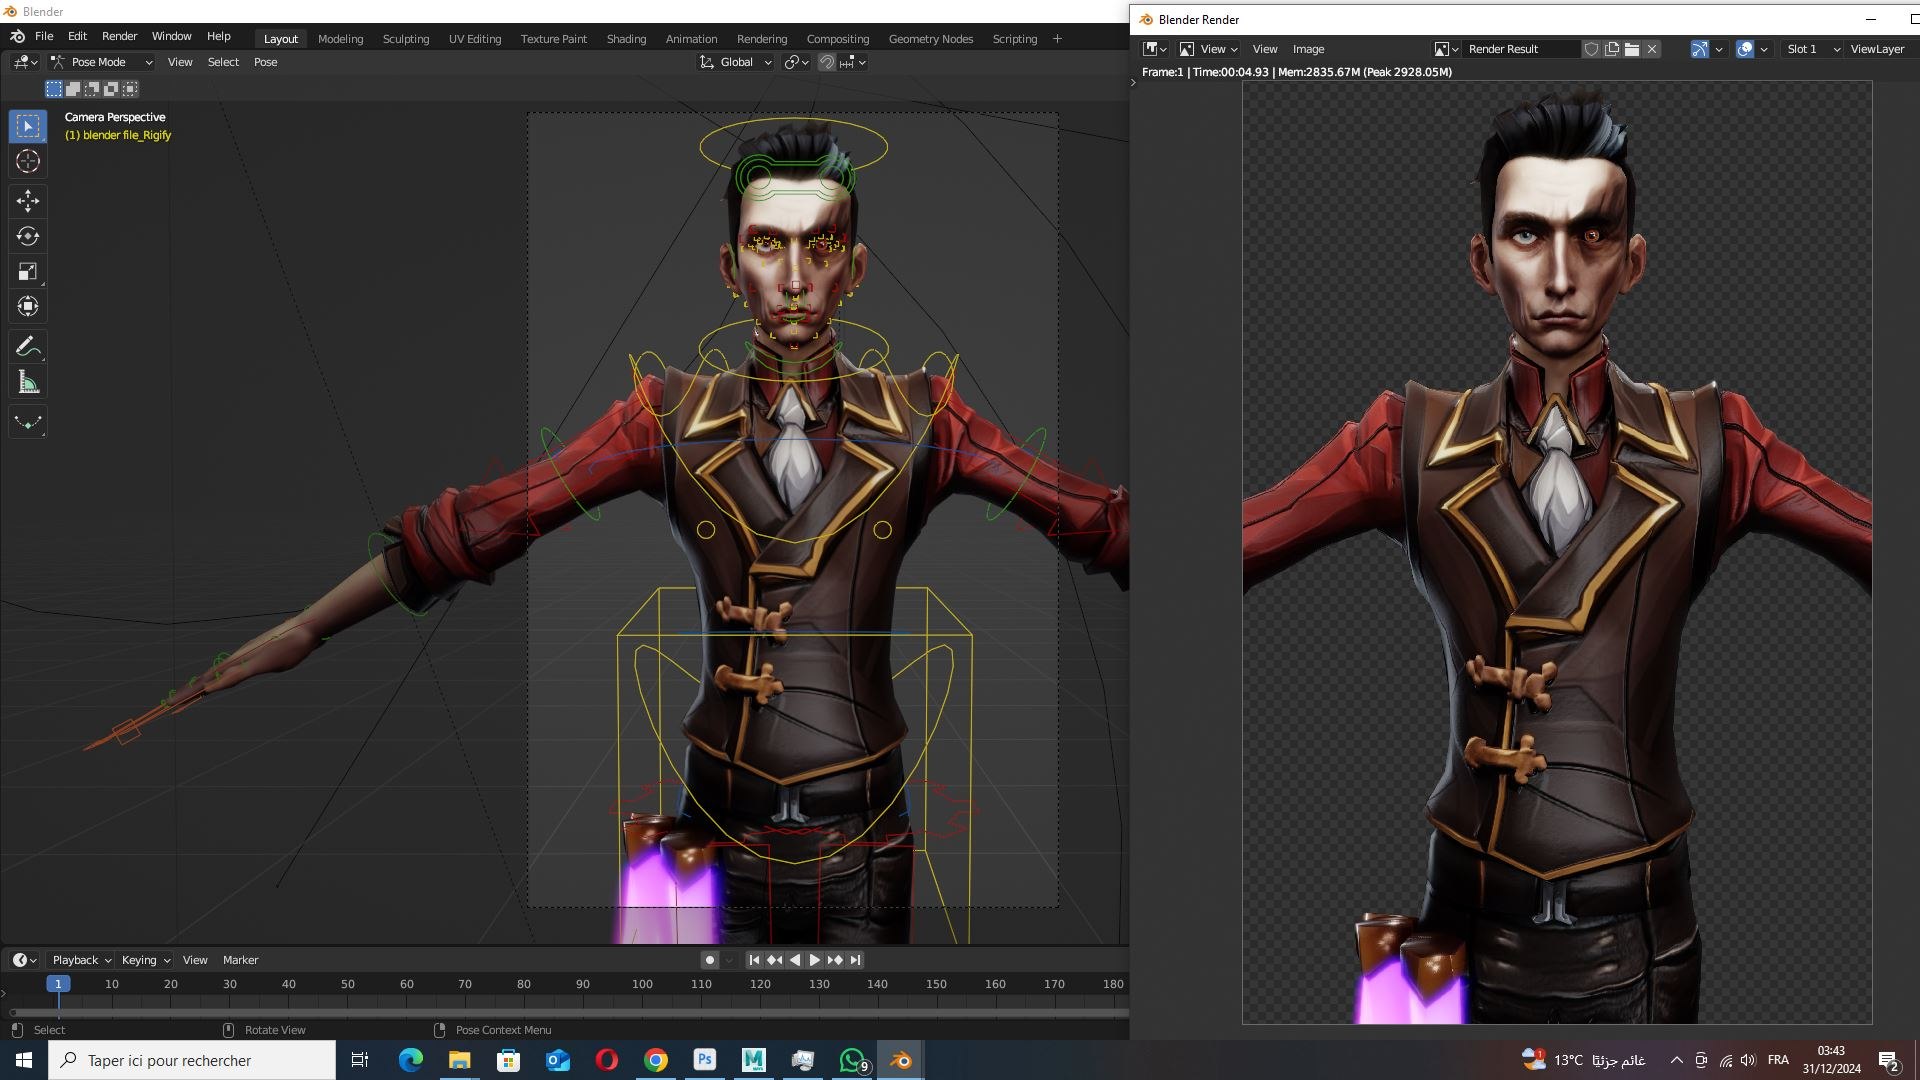Click the timeline horizontal scrollbar
This screenshot has width=1920, height=1080.
click(x=568, y=1013)
